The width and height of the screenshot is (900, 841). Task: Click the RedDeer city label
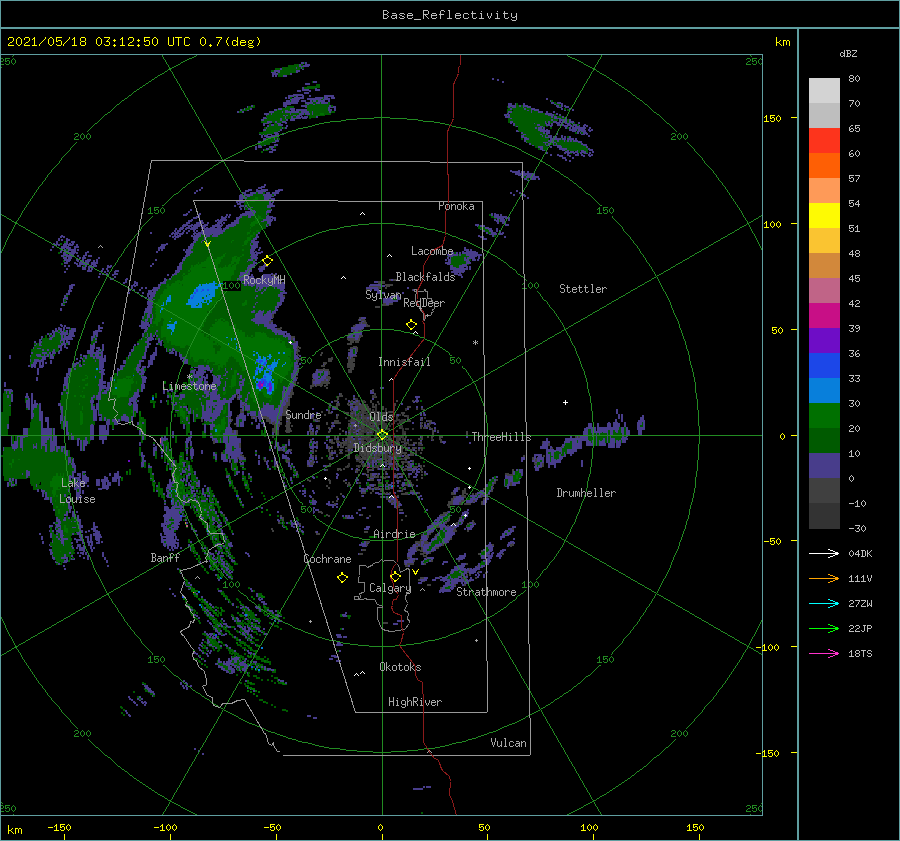[x=424, y=303]
